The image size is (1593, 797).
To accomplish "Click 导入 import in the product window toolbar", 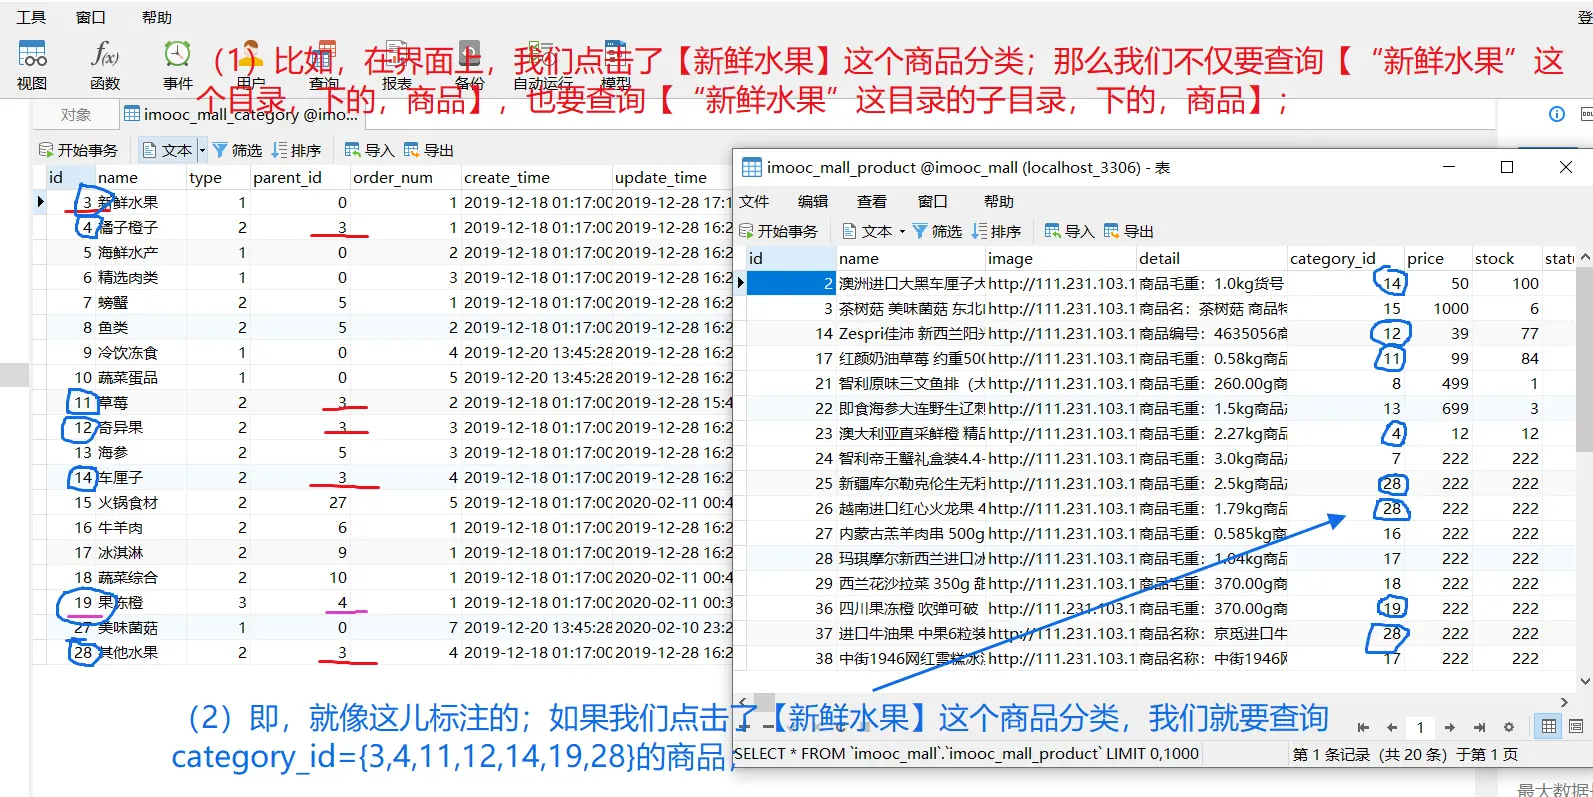I will (1069, 231).
